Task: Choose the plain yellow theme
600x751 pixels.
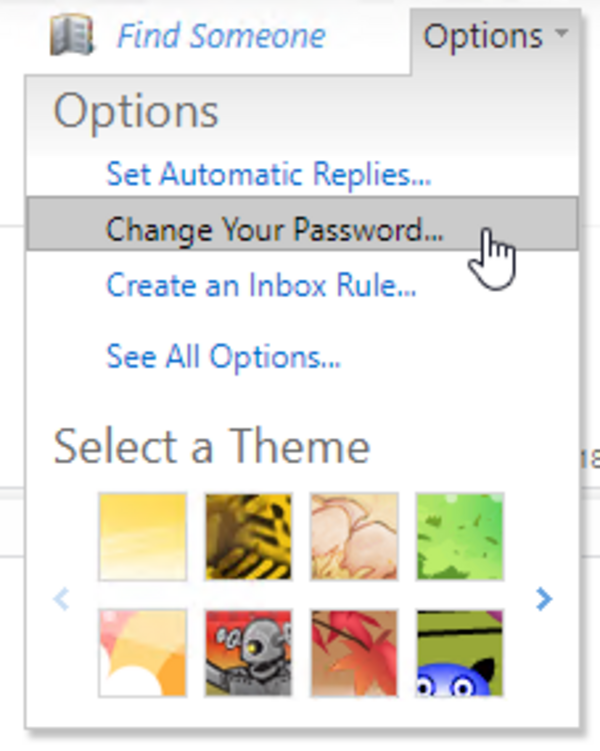Action: click(143, 536)
